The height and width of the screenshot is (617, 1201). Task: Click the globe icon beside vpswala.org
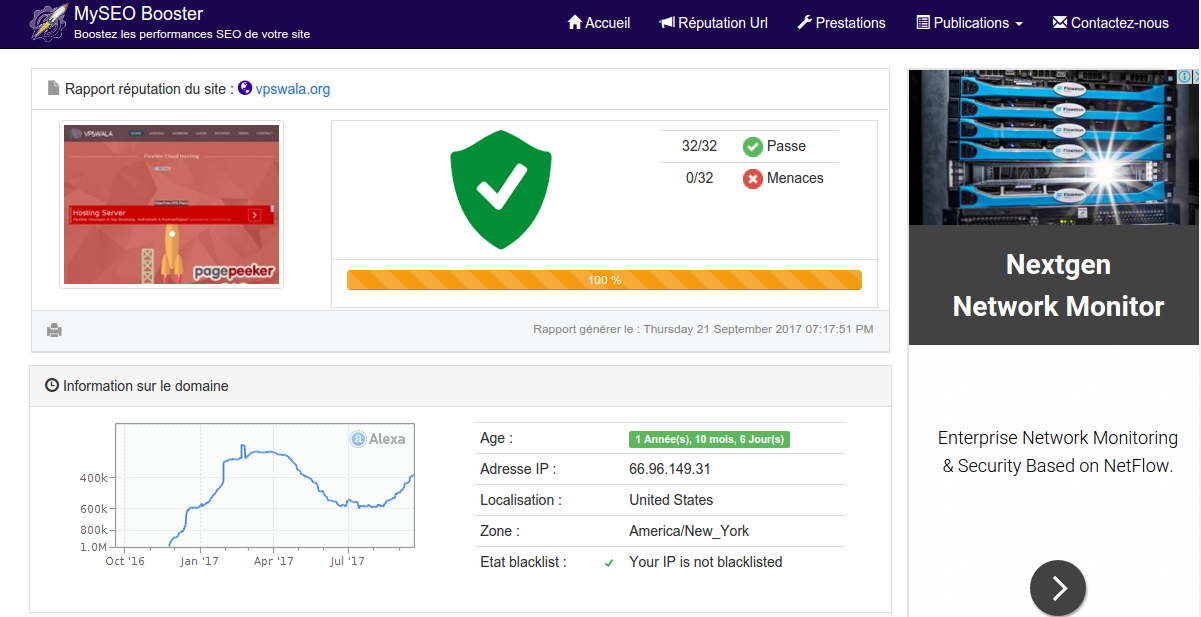pyautogui.click(x=245, y=89)
